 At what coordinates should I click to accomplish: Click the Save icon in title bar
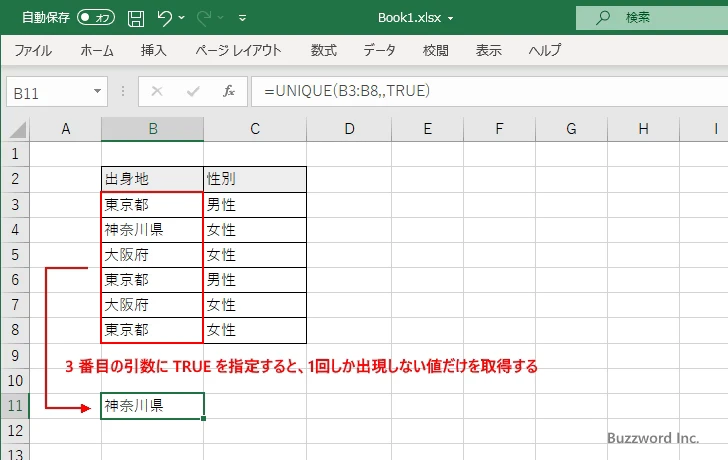[x=136, y=18]
